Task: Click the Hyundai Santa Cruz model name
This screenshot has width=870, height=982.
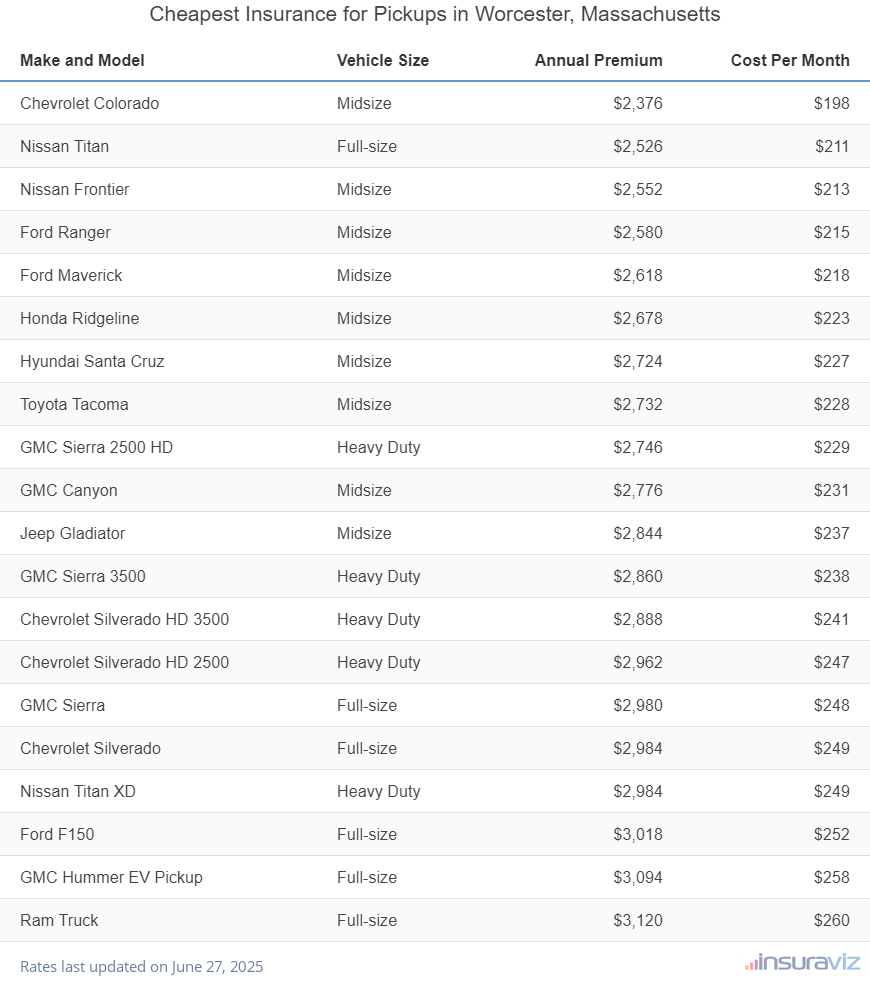Action: 92,361
